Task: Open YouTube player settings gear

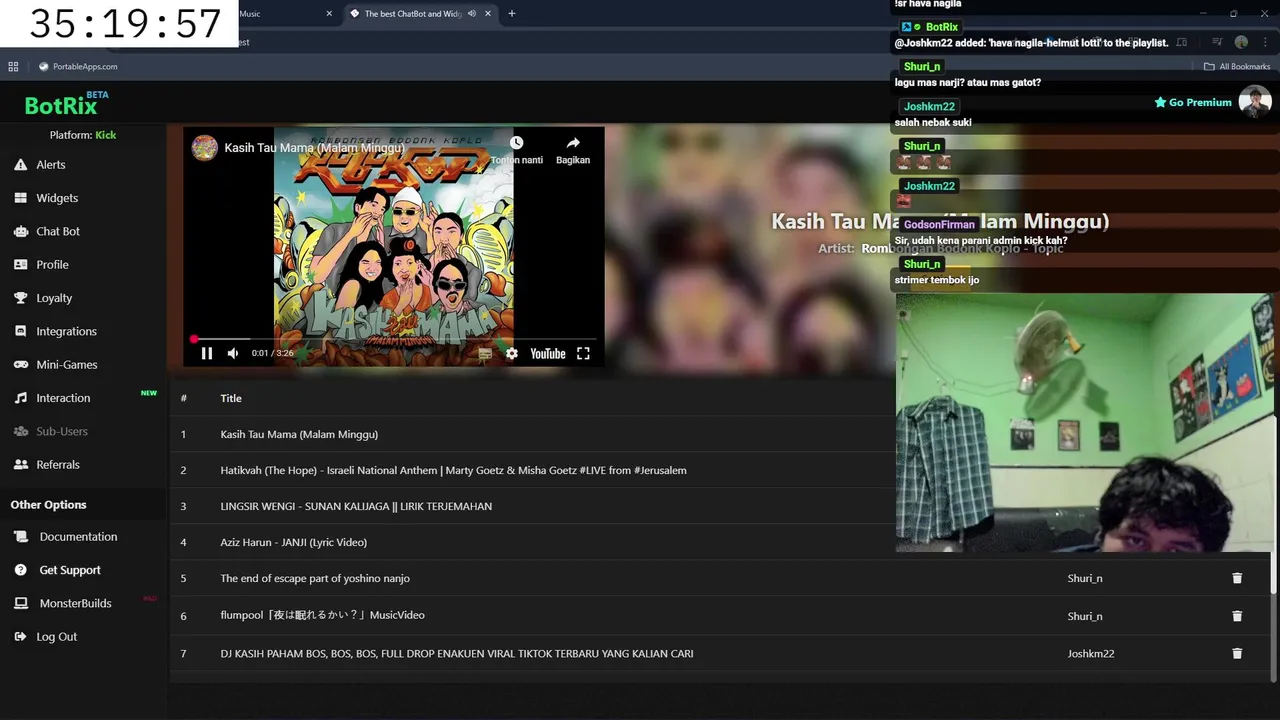Action: coord(512,353)
